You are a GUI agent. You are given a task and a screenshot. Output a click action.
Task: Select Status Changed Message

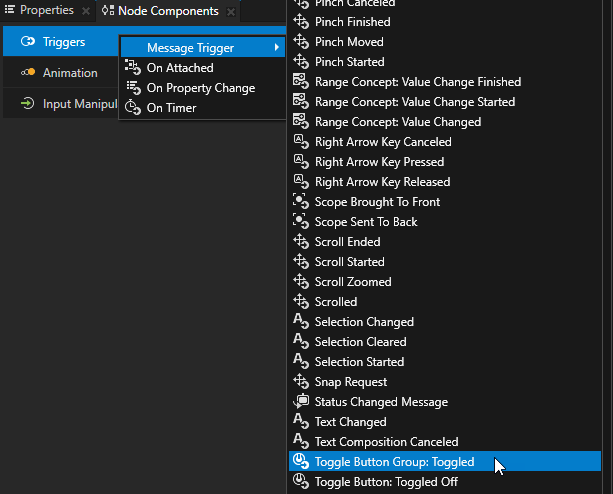click(445, 401)
